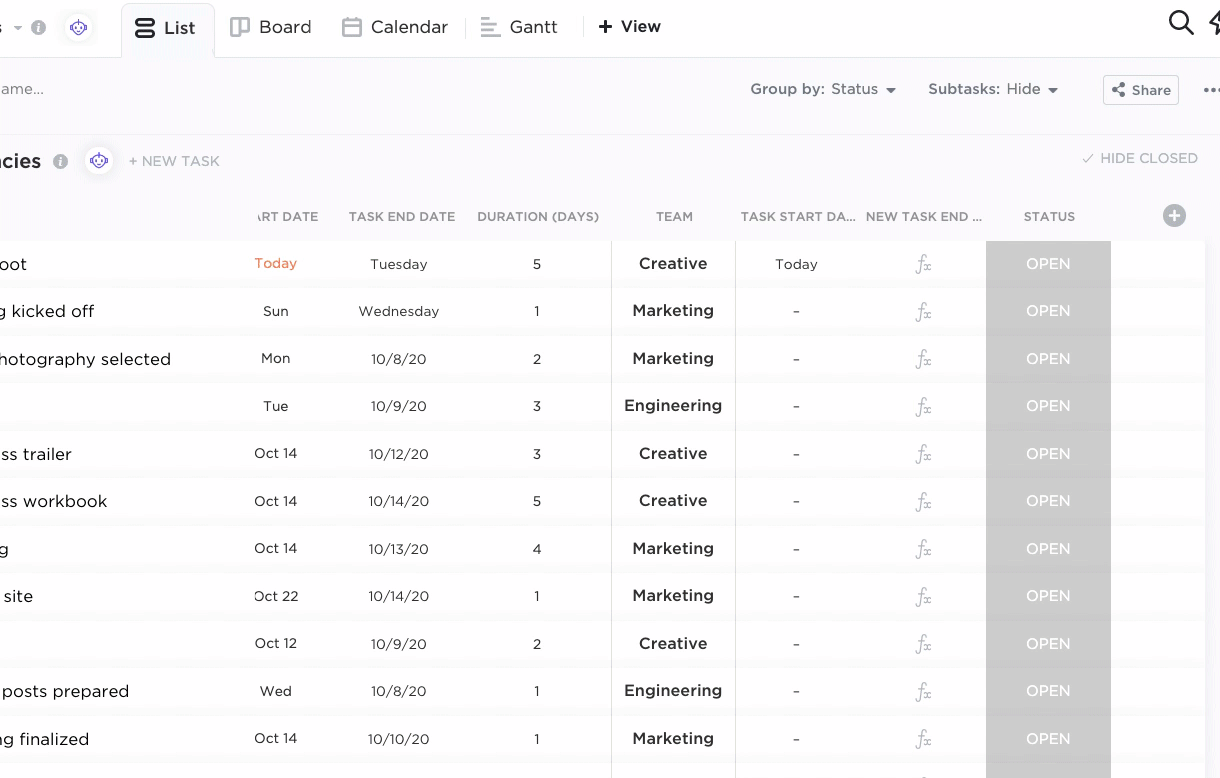Viewport: 1220px width, 778px height.
Task: Switch to the Gantt view tab
Action: click(x=519, y=27)
